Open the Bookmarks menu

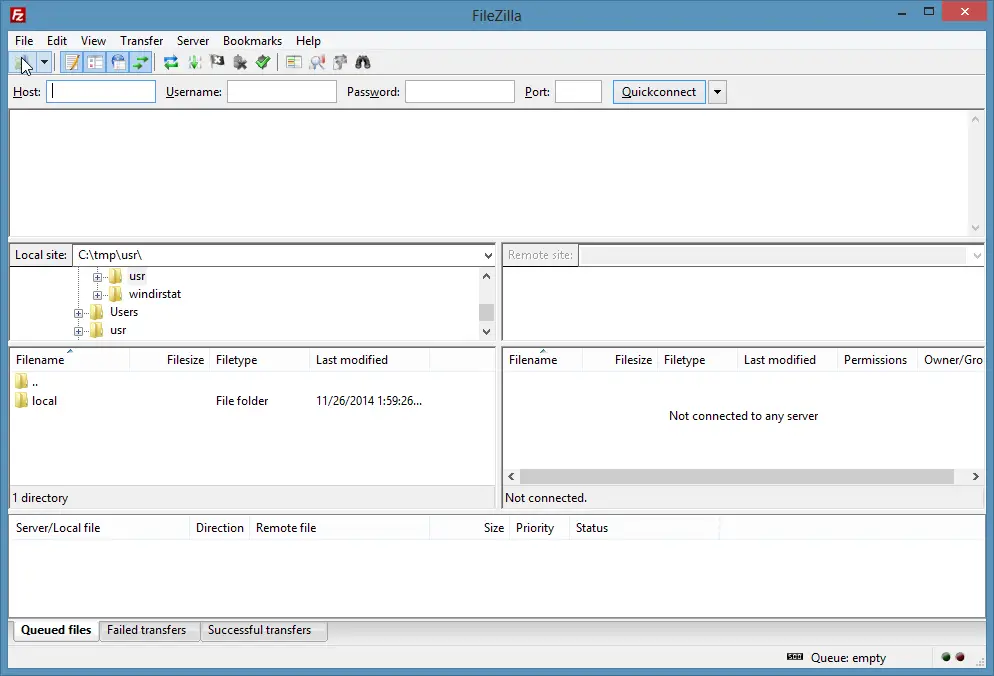click(x=252, y=41)
